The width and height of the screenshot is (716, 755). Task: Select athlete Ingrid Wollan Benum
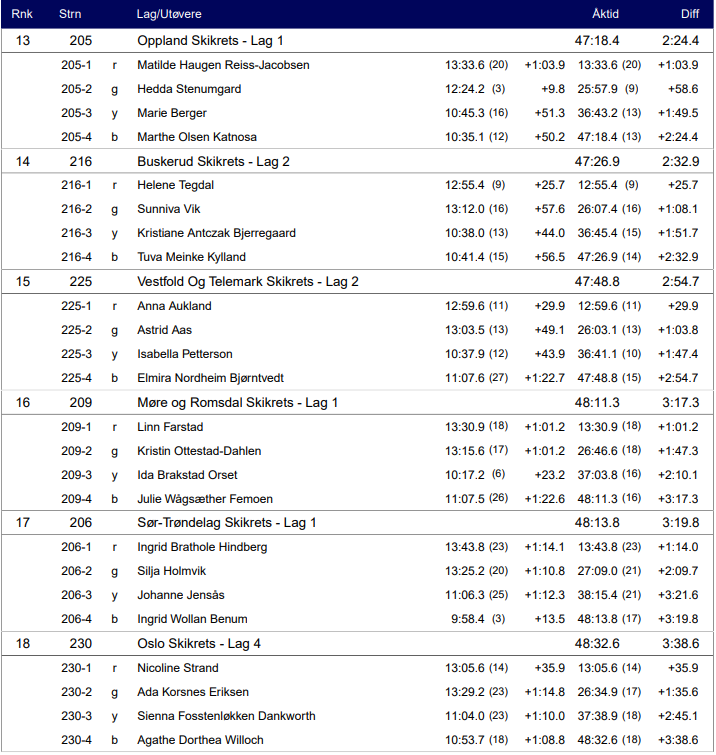(x=192, y=619)
